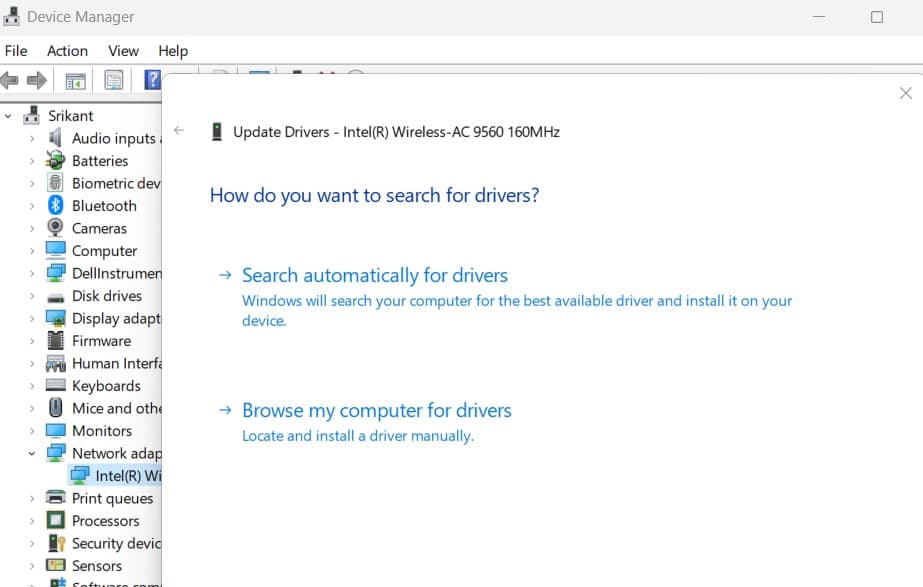Expand the Keyboards category
923x587 pixels.
(x=32, y=386)
